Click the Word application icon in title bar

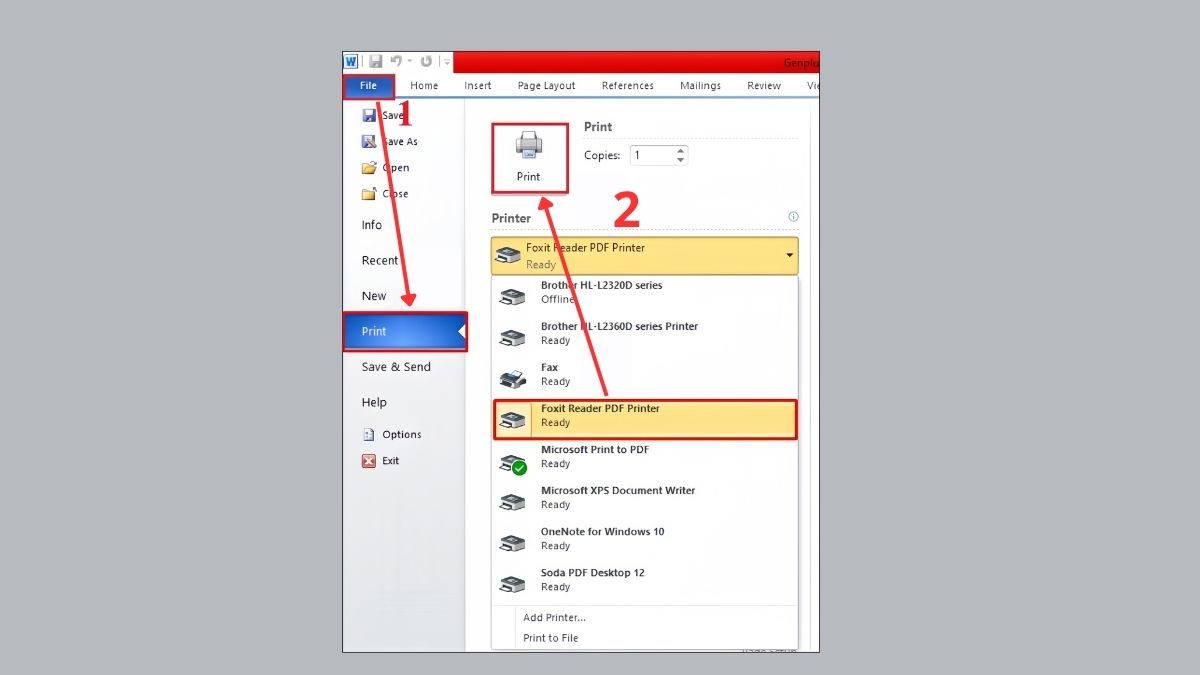point(351,61)
